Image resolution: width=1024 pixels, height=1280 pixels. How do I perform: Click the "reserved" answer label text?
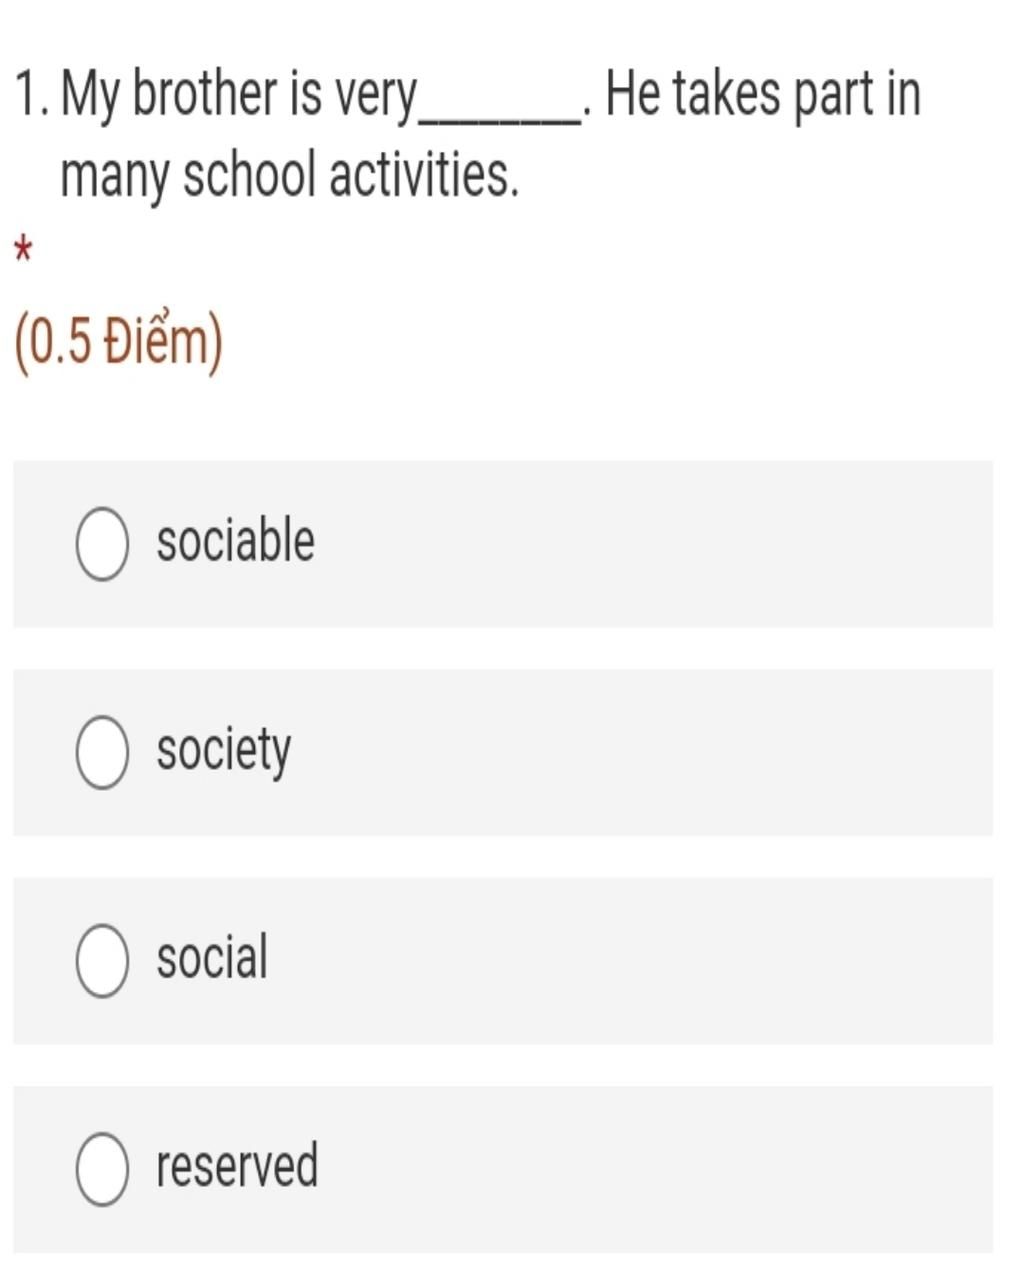click(x=237, y=1166)
